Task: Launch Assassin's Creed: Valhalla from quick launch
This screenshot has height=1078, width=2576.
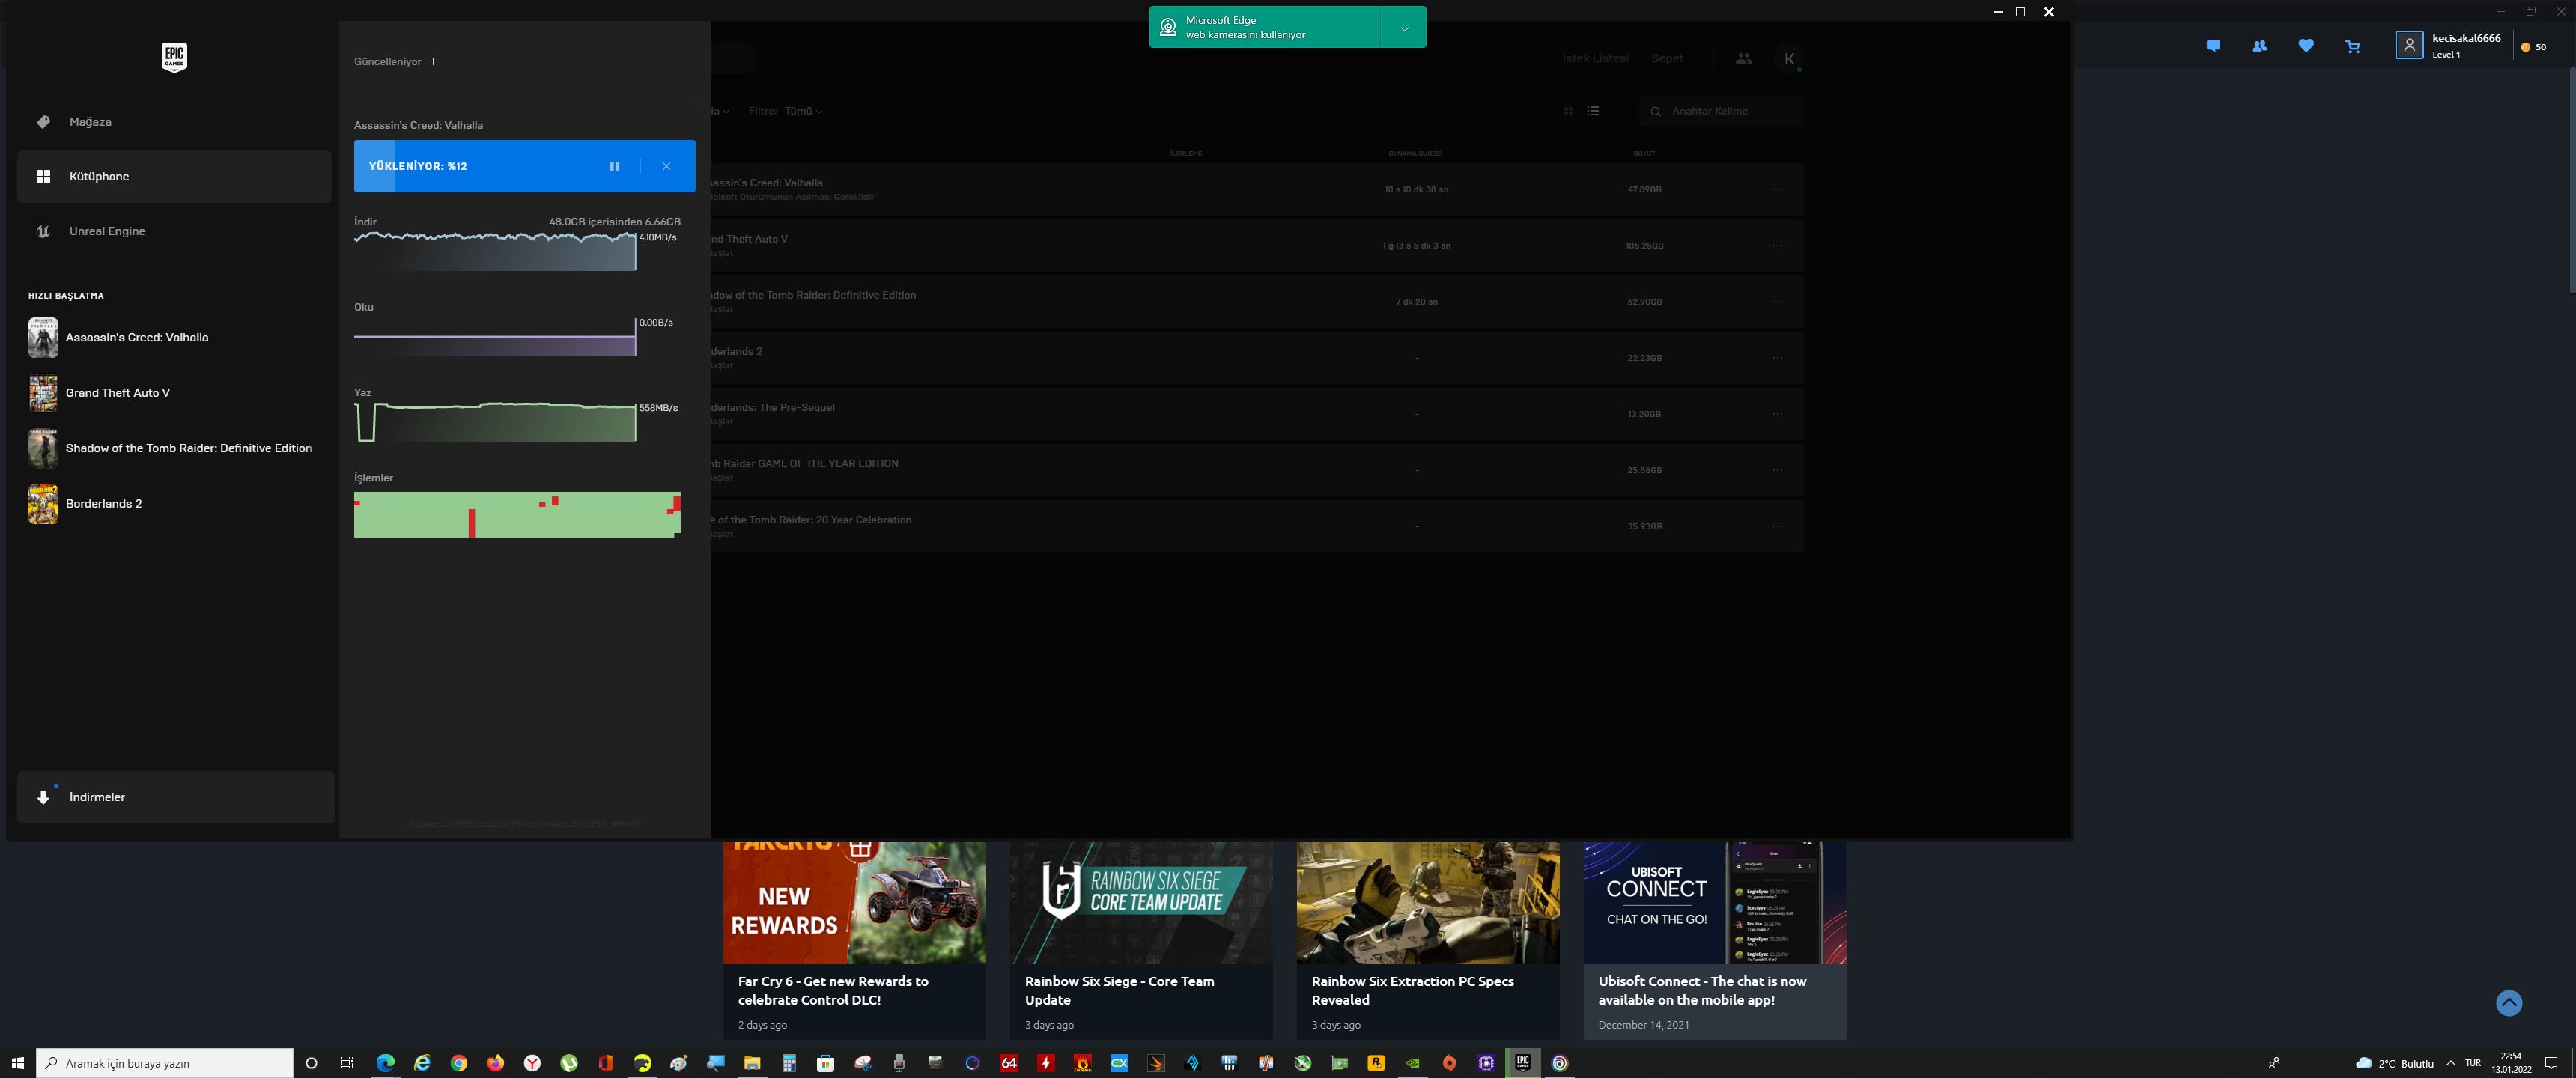Action: coord(137,338)
